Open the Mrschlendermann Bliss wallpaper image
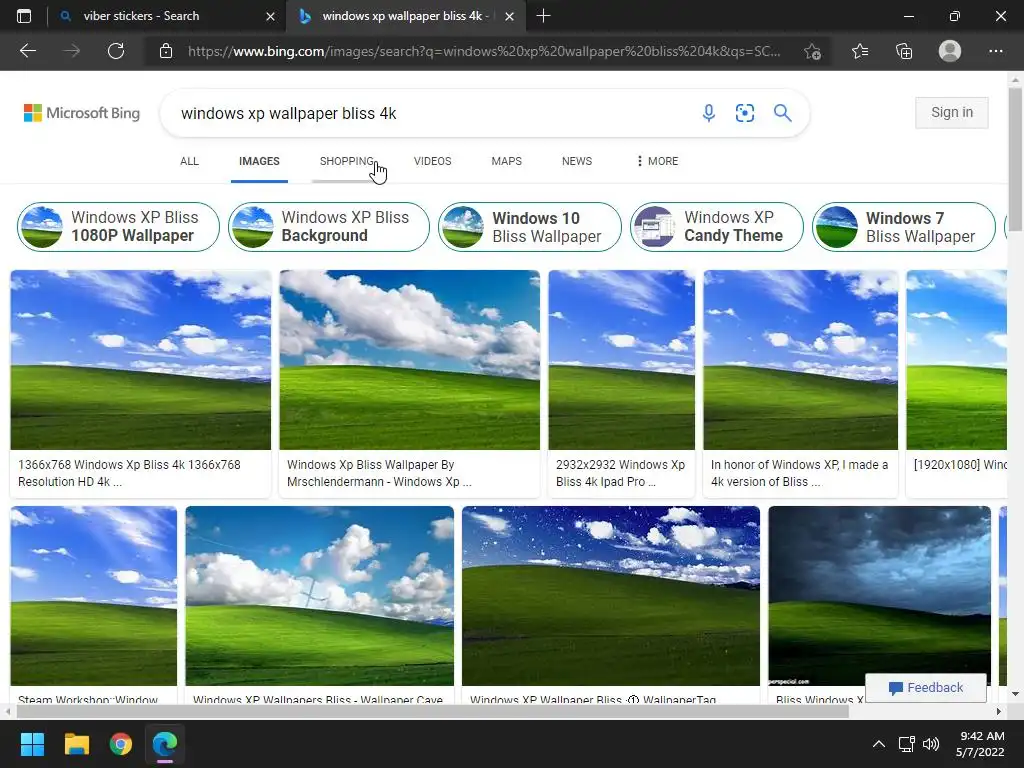Image resolution: width=1024 pixels, height=768 pixels. pyautogui.click(x=409, y=360)
